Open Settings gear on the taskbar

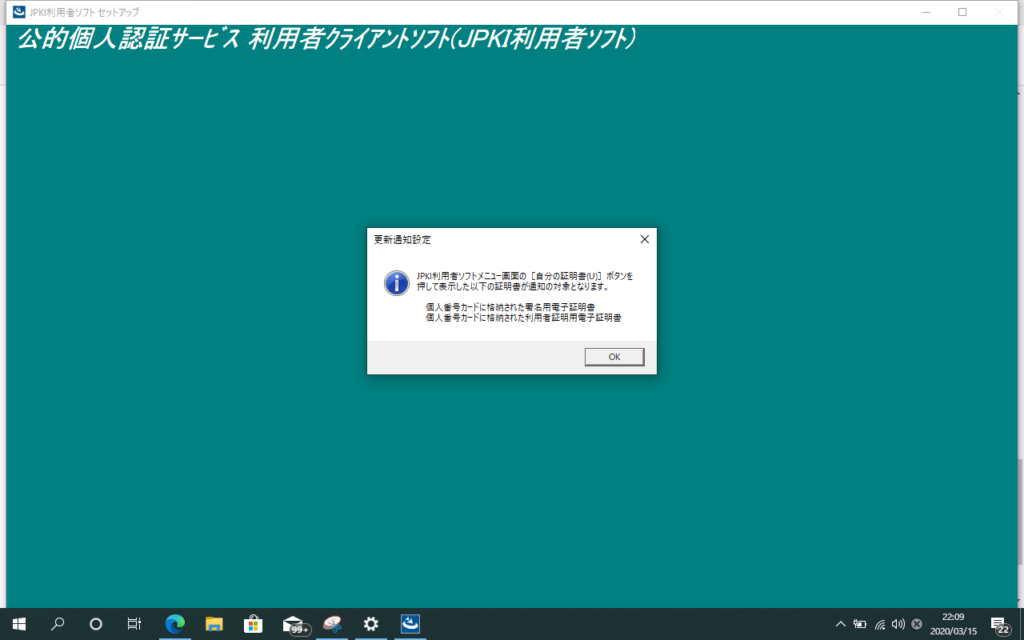pos(371,624)
